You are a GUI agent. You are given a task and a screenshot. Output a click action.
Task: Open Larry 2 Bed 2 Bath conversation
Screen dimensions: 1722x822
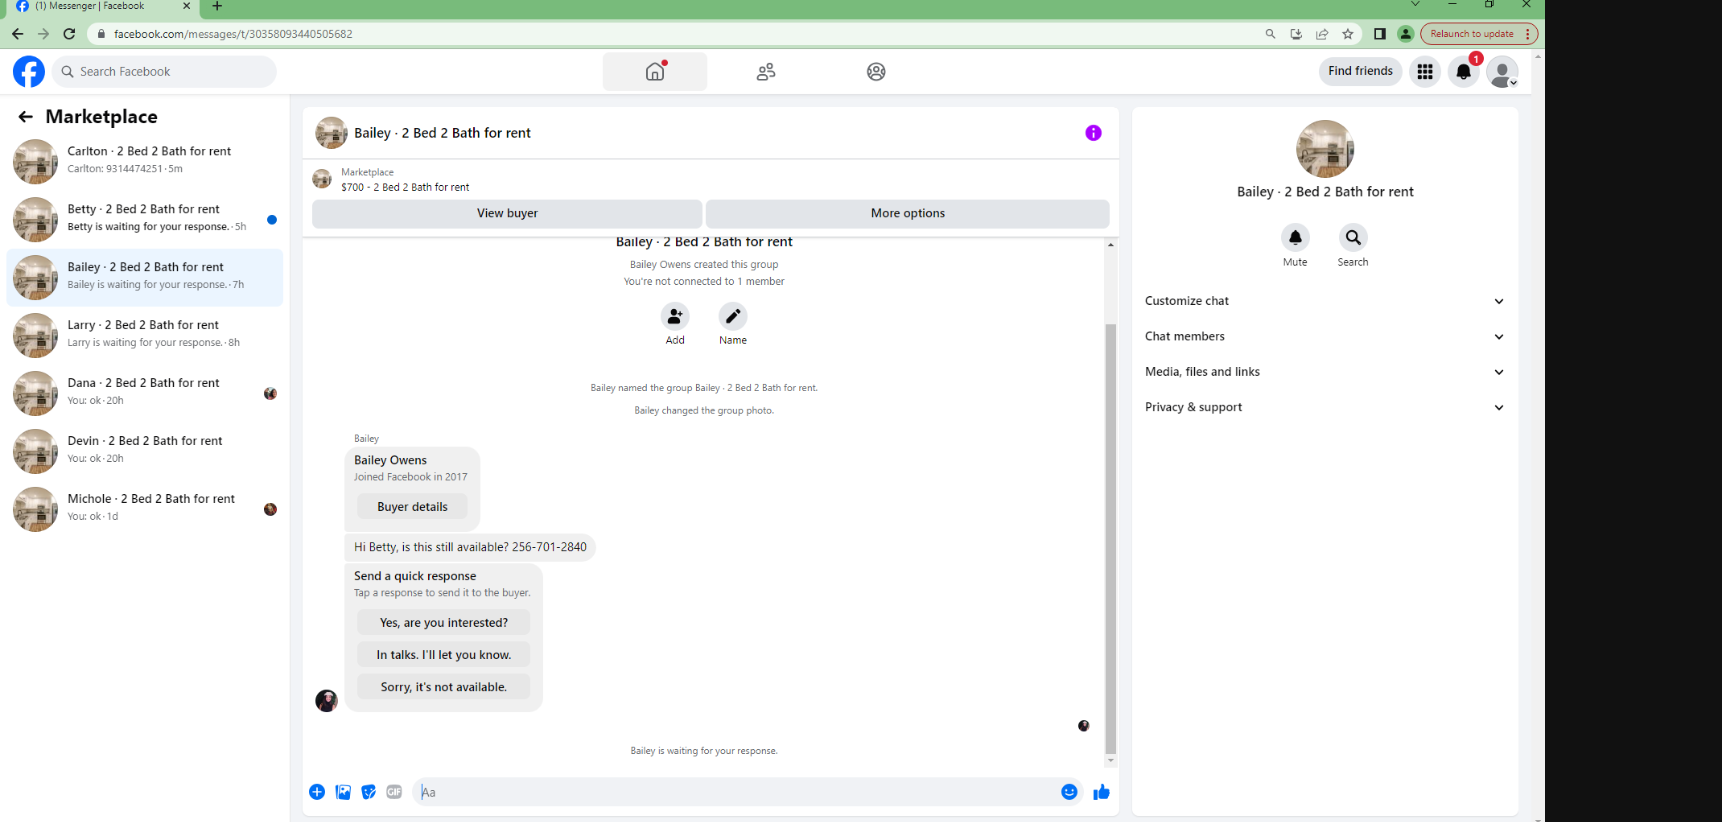pos(145,335)
